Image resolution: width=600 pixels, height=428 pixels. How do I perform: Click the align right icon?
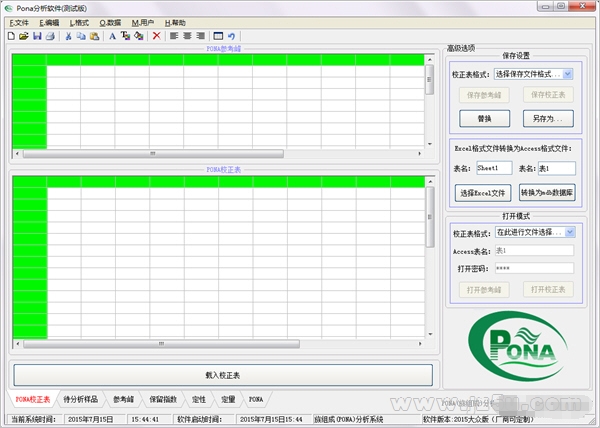point(201,36)
